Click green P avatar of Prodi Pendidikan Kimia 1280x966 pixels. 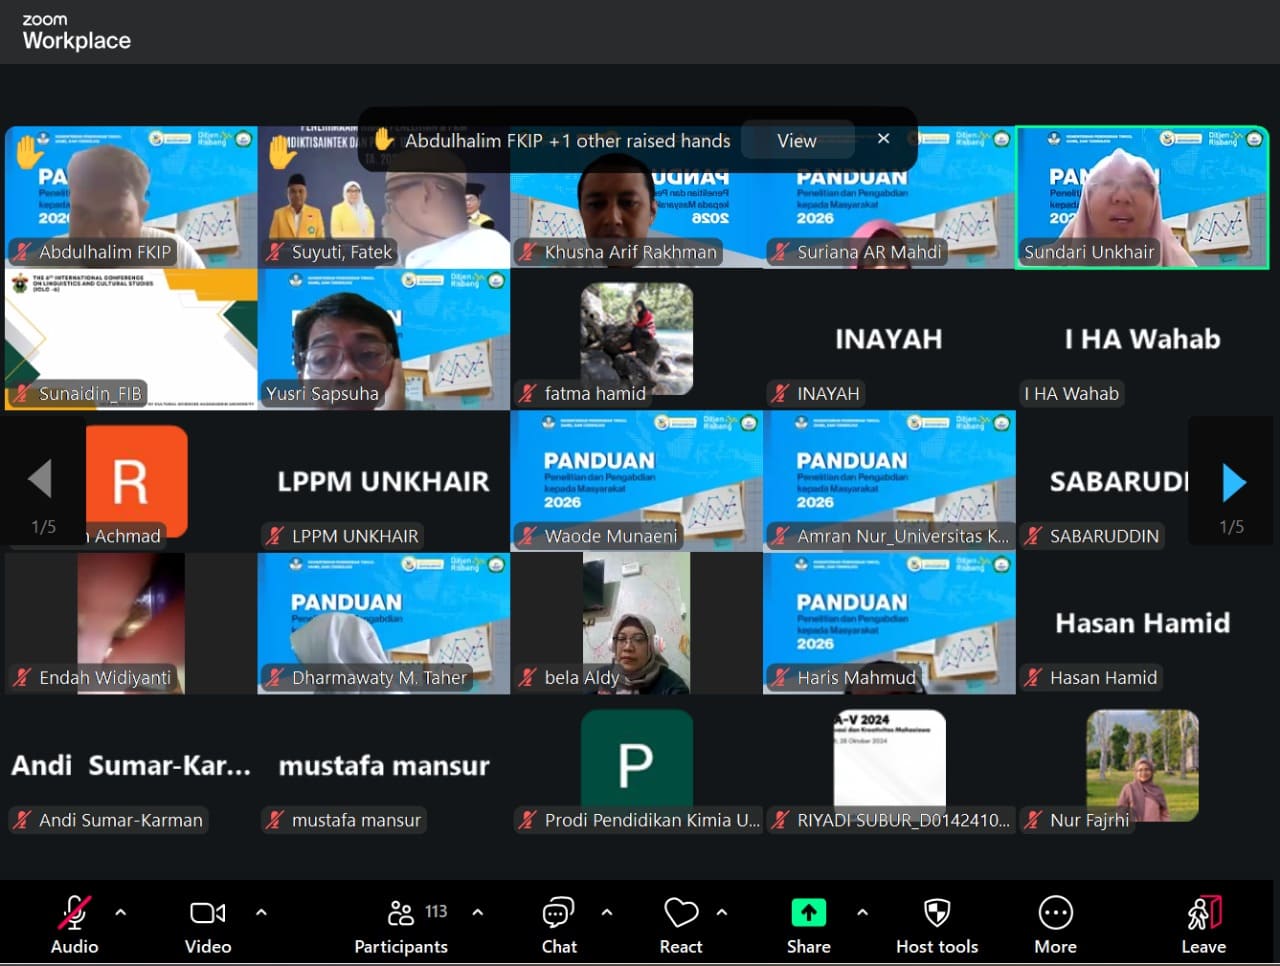pos(637,765)
